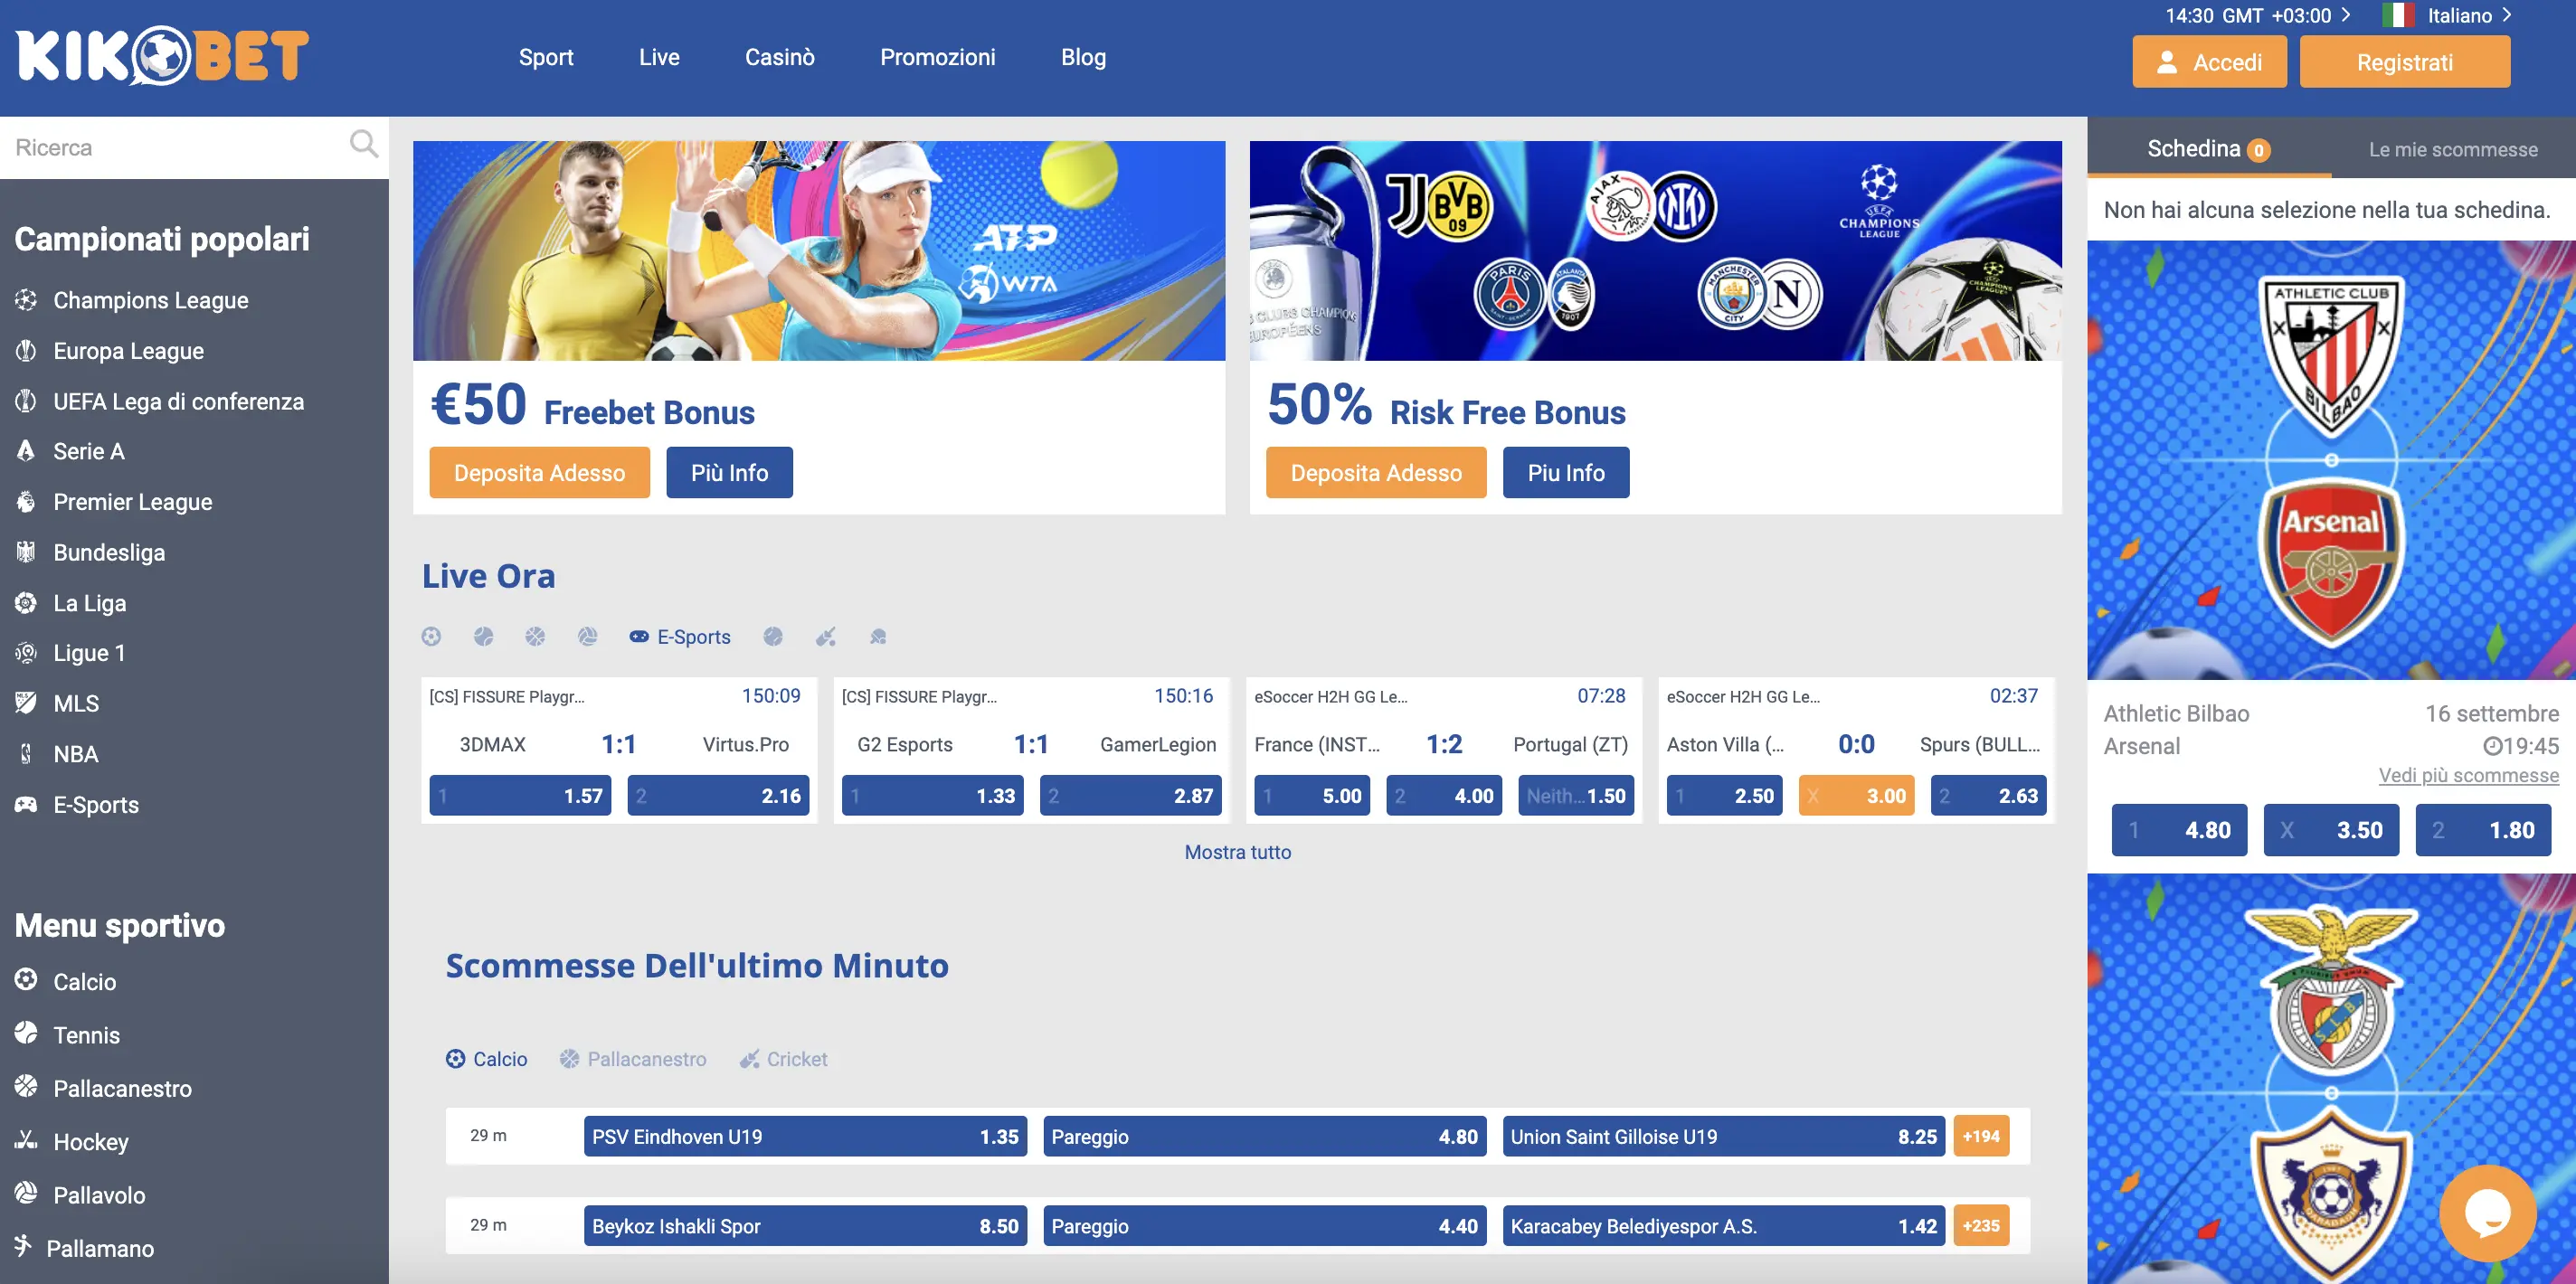2576x1284 pixels.
Task: Select the soccer ball icon in Live Ora
Action: coord(431,637)
